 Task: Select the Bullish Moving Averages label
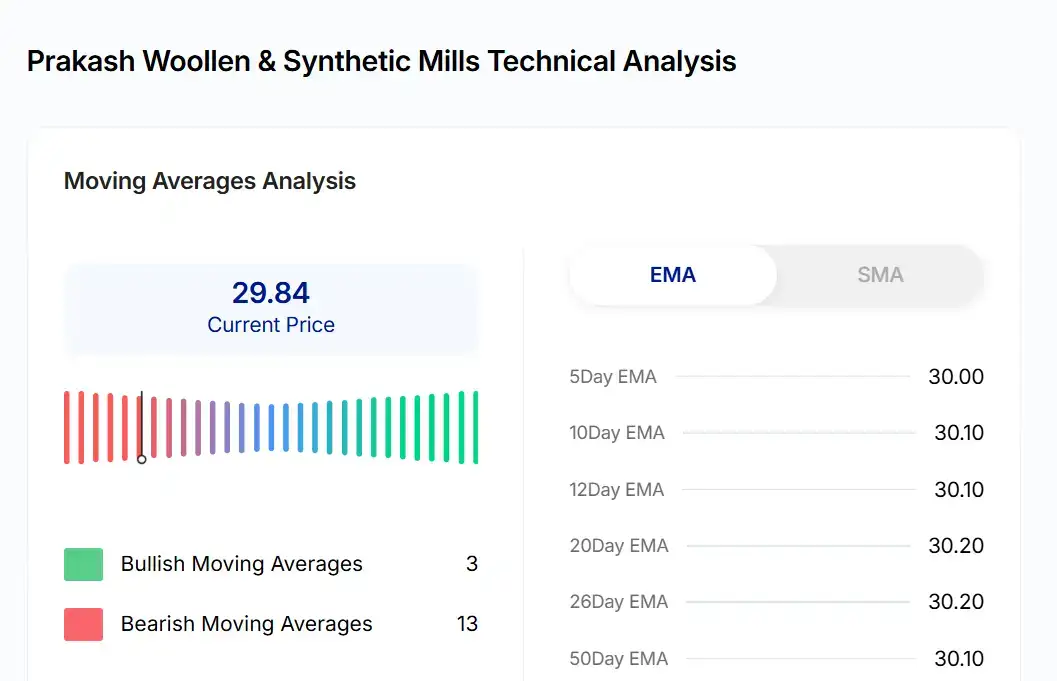(x=241, y=564)
